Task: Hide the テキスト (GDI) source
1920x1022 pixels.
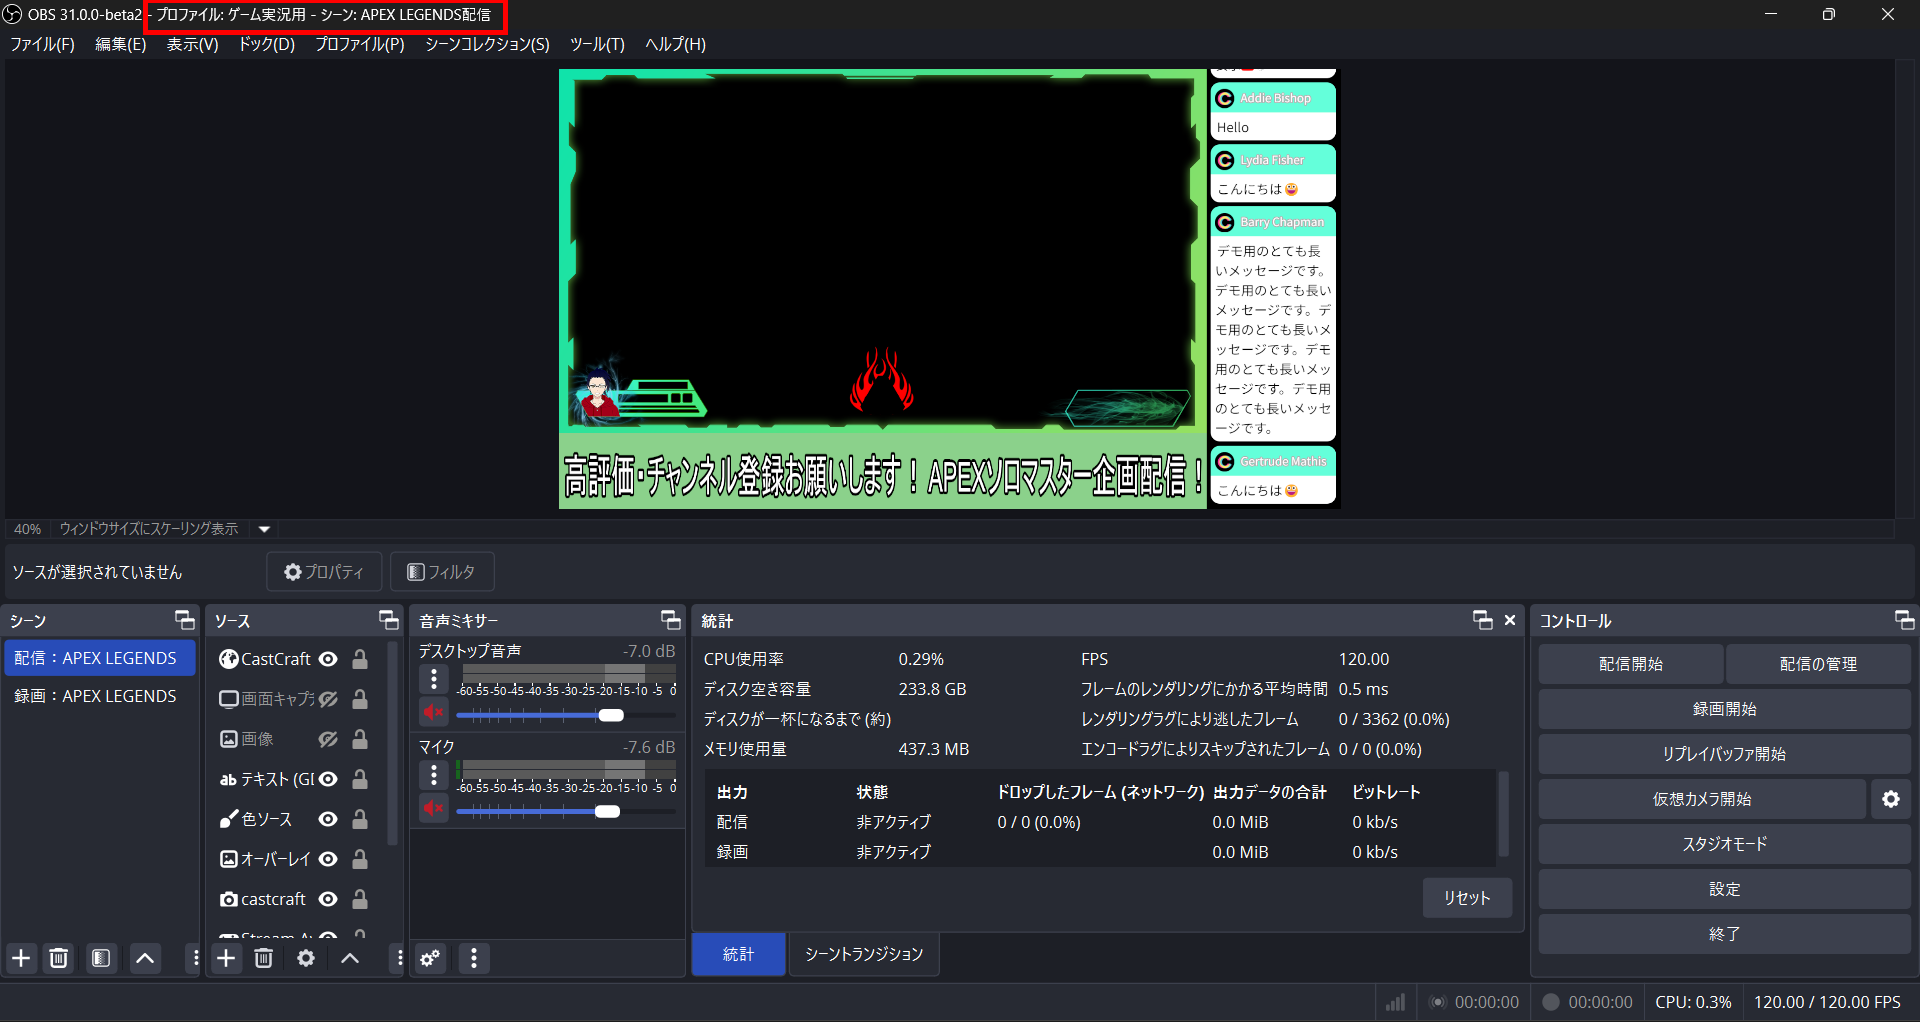Action: [x=328, y=779]
